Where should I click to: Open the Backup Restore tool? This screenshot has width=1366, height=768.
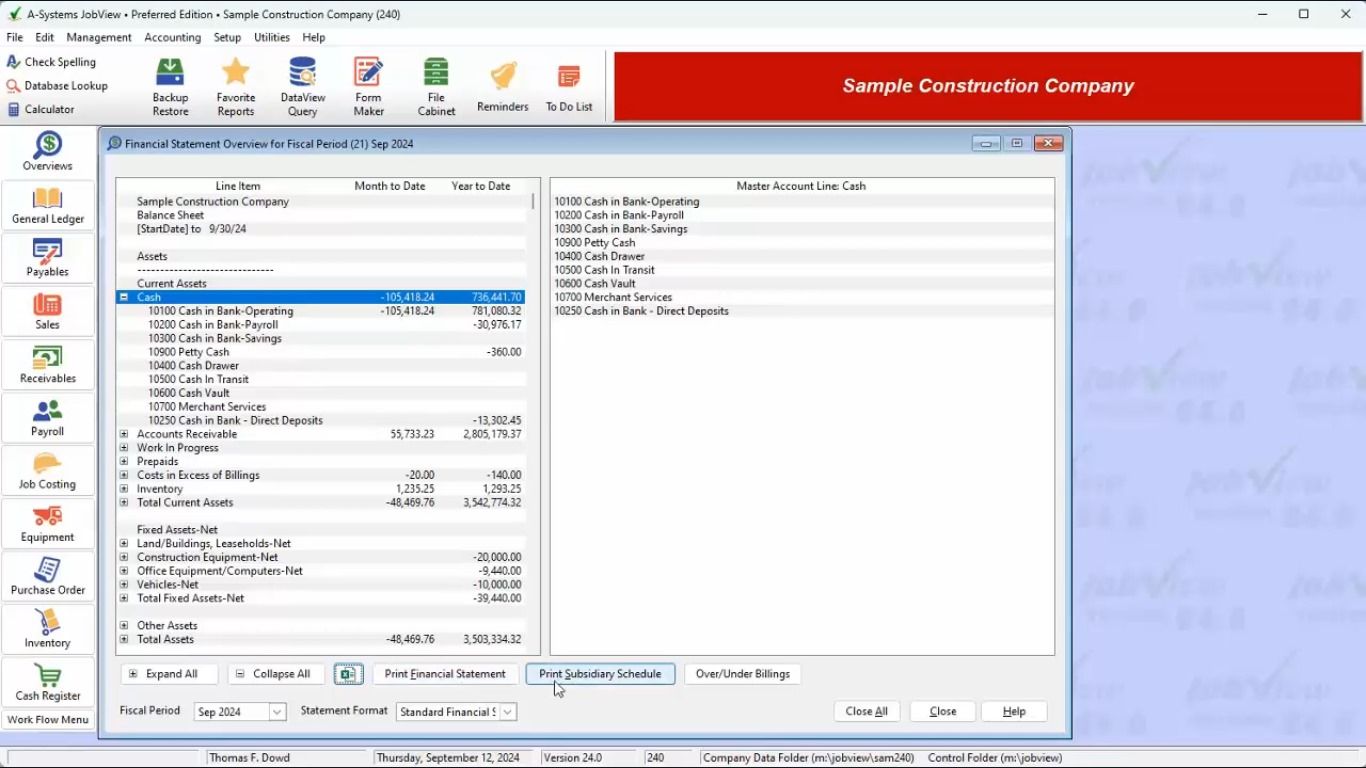click(x=170, y=86)
